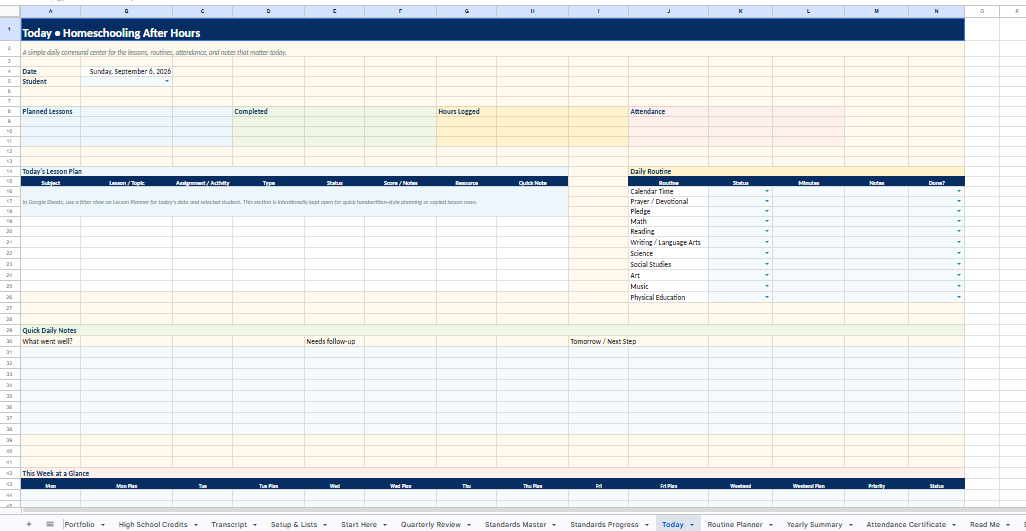
Task: Click the 'Needs follow-up' cell
Action: coord(334,341)
